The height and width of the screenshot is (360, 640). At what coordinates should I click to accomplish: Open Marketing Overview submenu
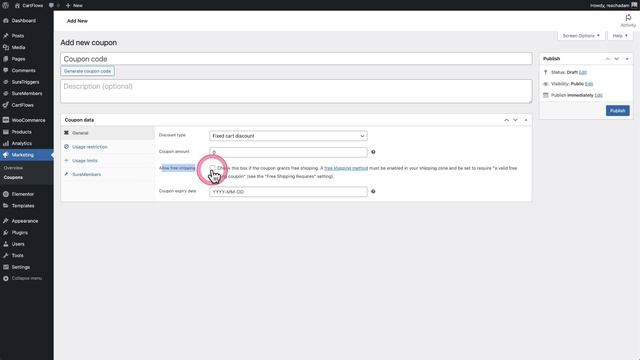pyautogui.click(x=13, y=168)
